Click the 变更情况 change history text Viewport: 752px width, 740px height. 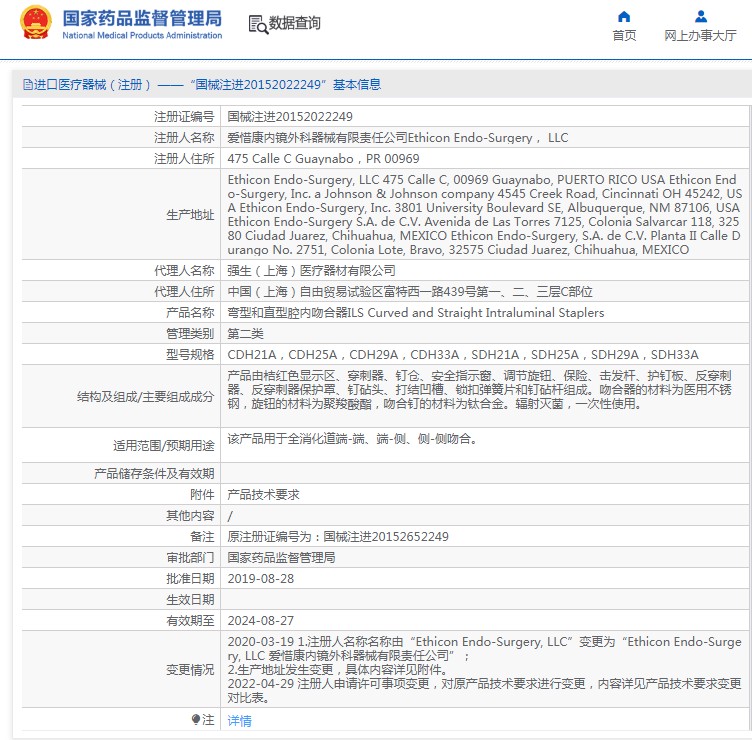point(484,670)
